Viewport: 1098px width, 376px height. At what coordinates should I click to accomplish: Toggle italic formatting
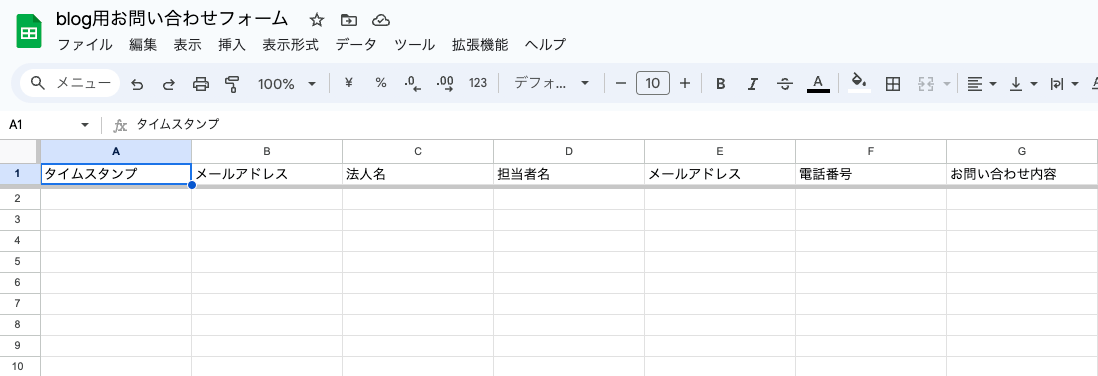pos(752,84)
